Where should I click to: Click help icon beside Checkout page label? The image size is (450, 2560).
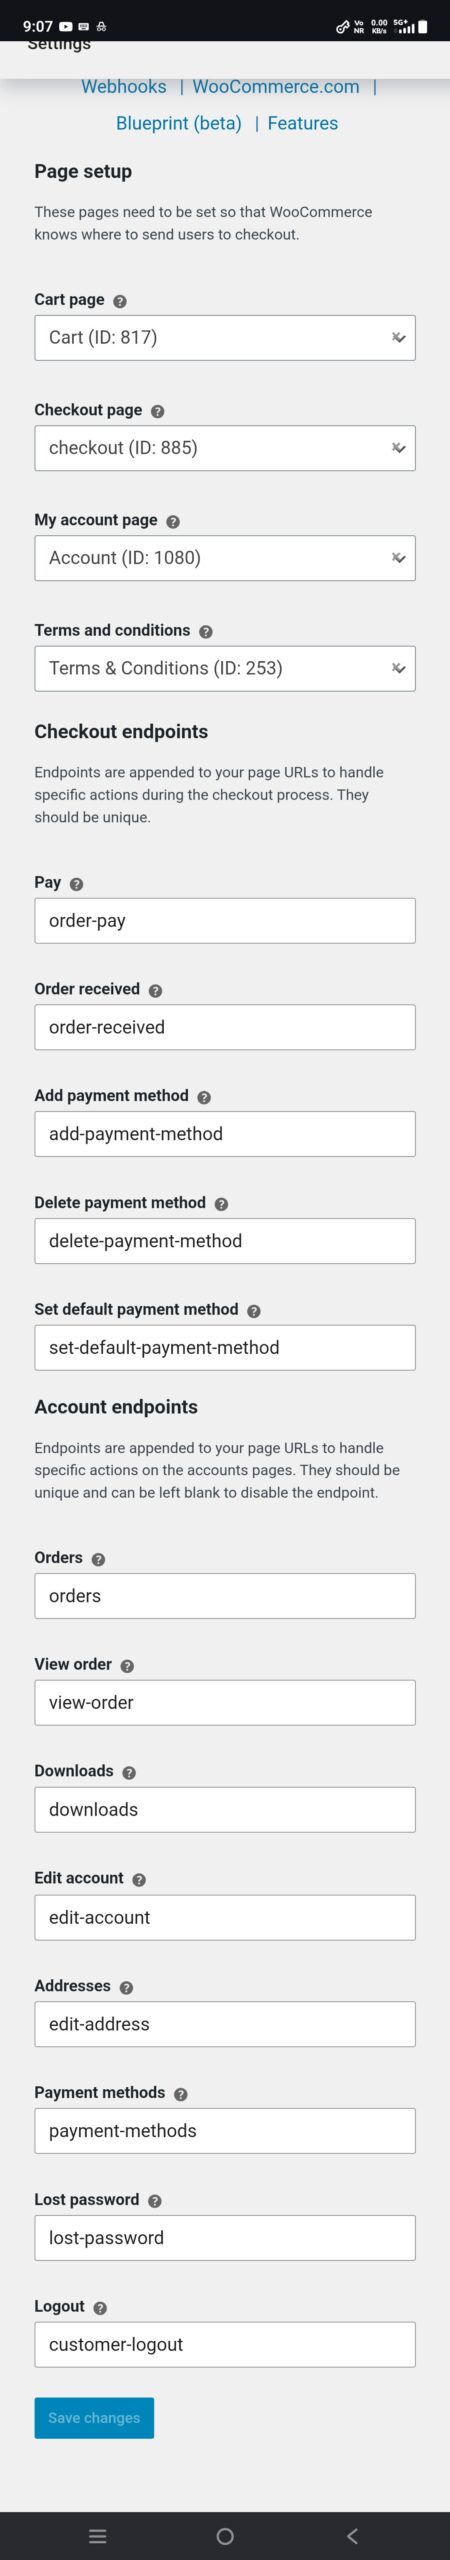coord(158,411)
